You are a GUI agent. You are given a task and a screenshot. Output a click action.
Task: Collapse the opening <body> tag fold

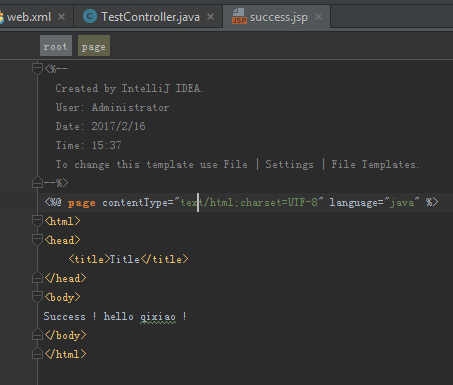tap(37, 296)
